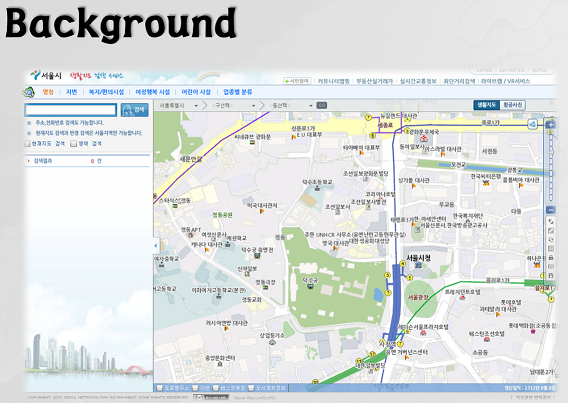Check the 현재지도 검색 checkbox
Image resolution: width=568 pixels, height=403 pixels.
coord(27,144)
